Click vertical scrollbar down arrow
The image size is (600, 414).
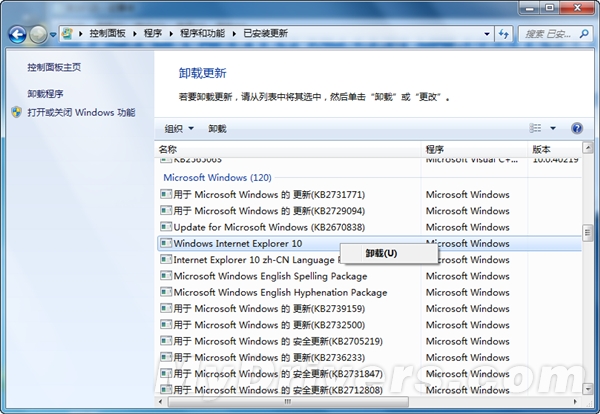click(587, 390)
